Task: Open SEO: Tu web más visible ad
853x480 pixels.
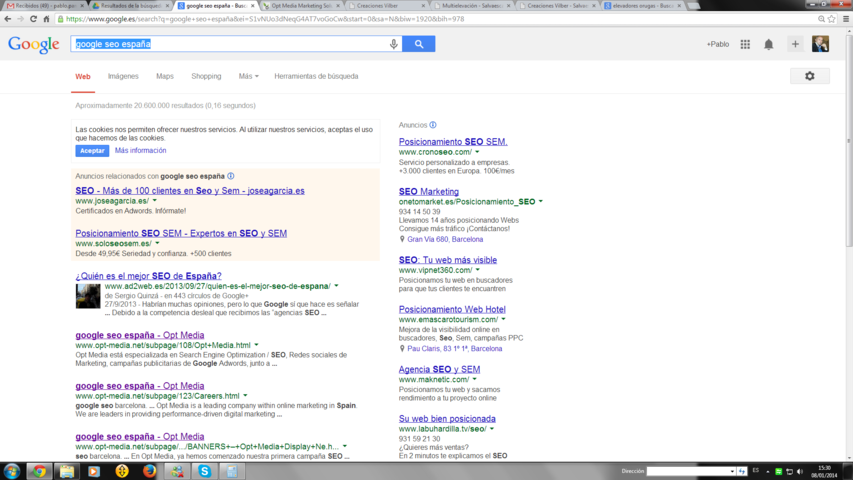Action: click(448, 260)
